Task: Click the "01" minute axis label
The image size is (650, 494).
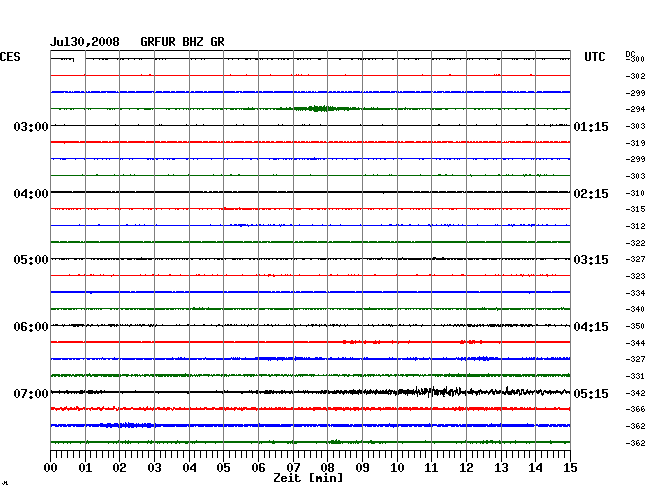Action: pos(85,468)
